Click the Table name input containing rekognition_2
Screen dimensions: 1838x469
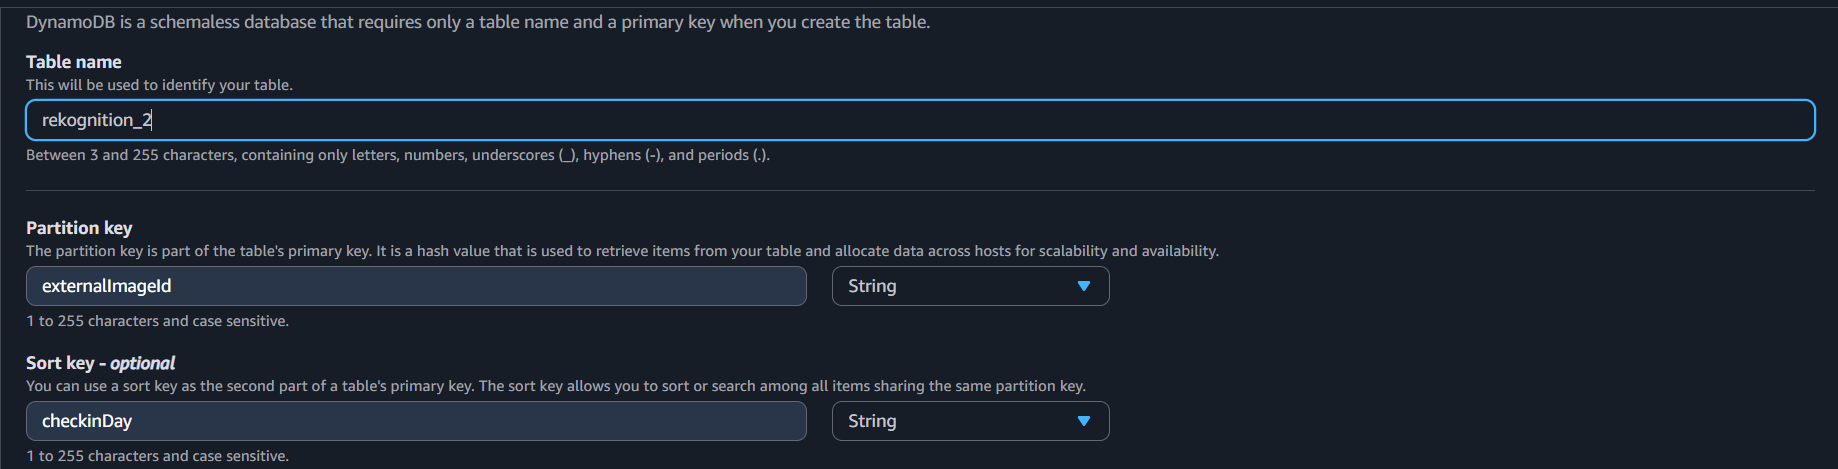point(920,120)
